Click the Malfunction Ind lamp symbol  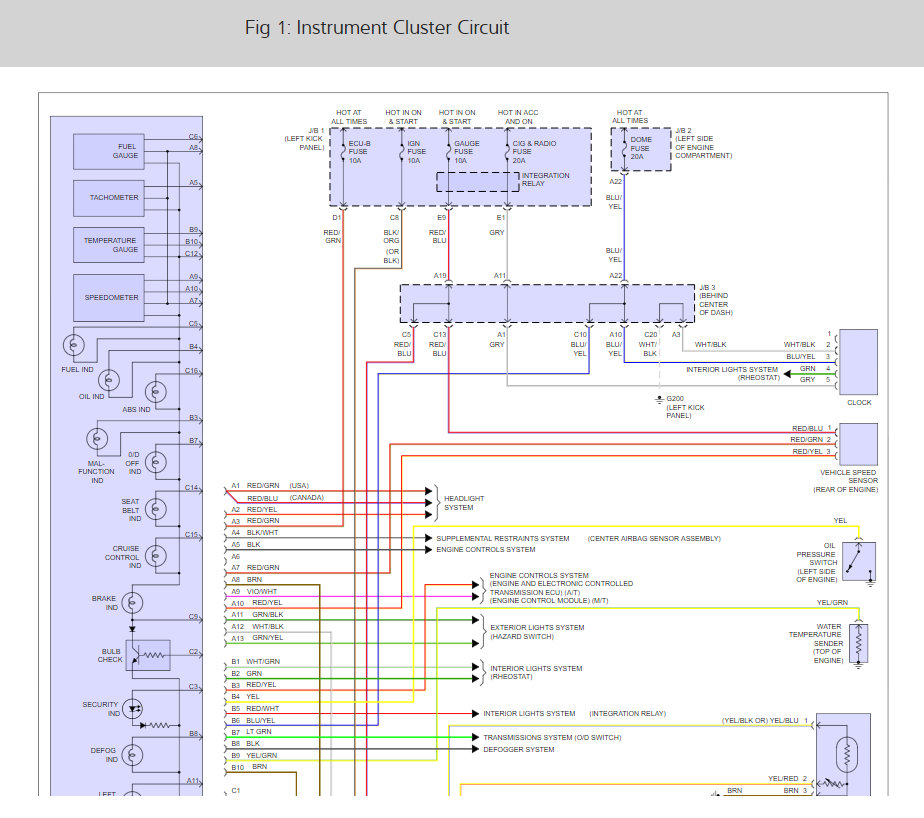98,440
